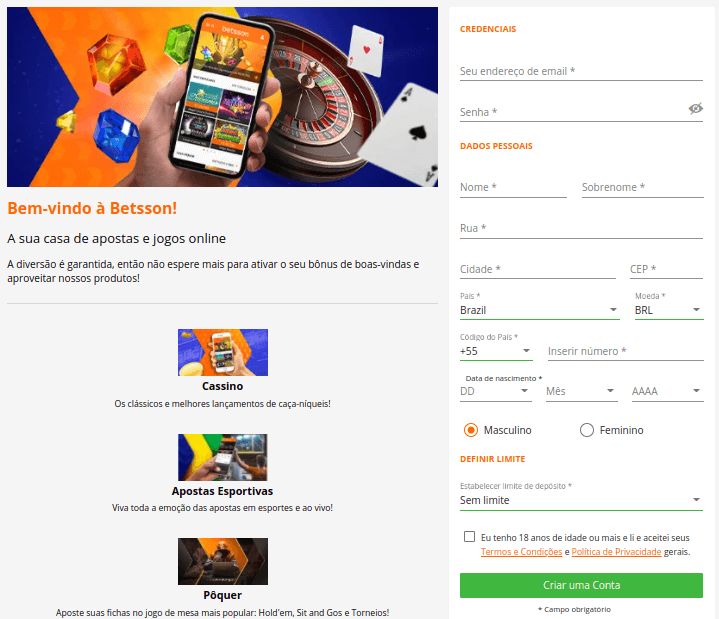Select the Feminino radio button
The width and height of the screenshot is (719, 619).
pos(586,430)
